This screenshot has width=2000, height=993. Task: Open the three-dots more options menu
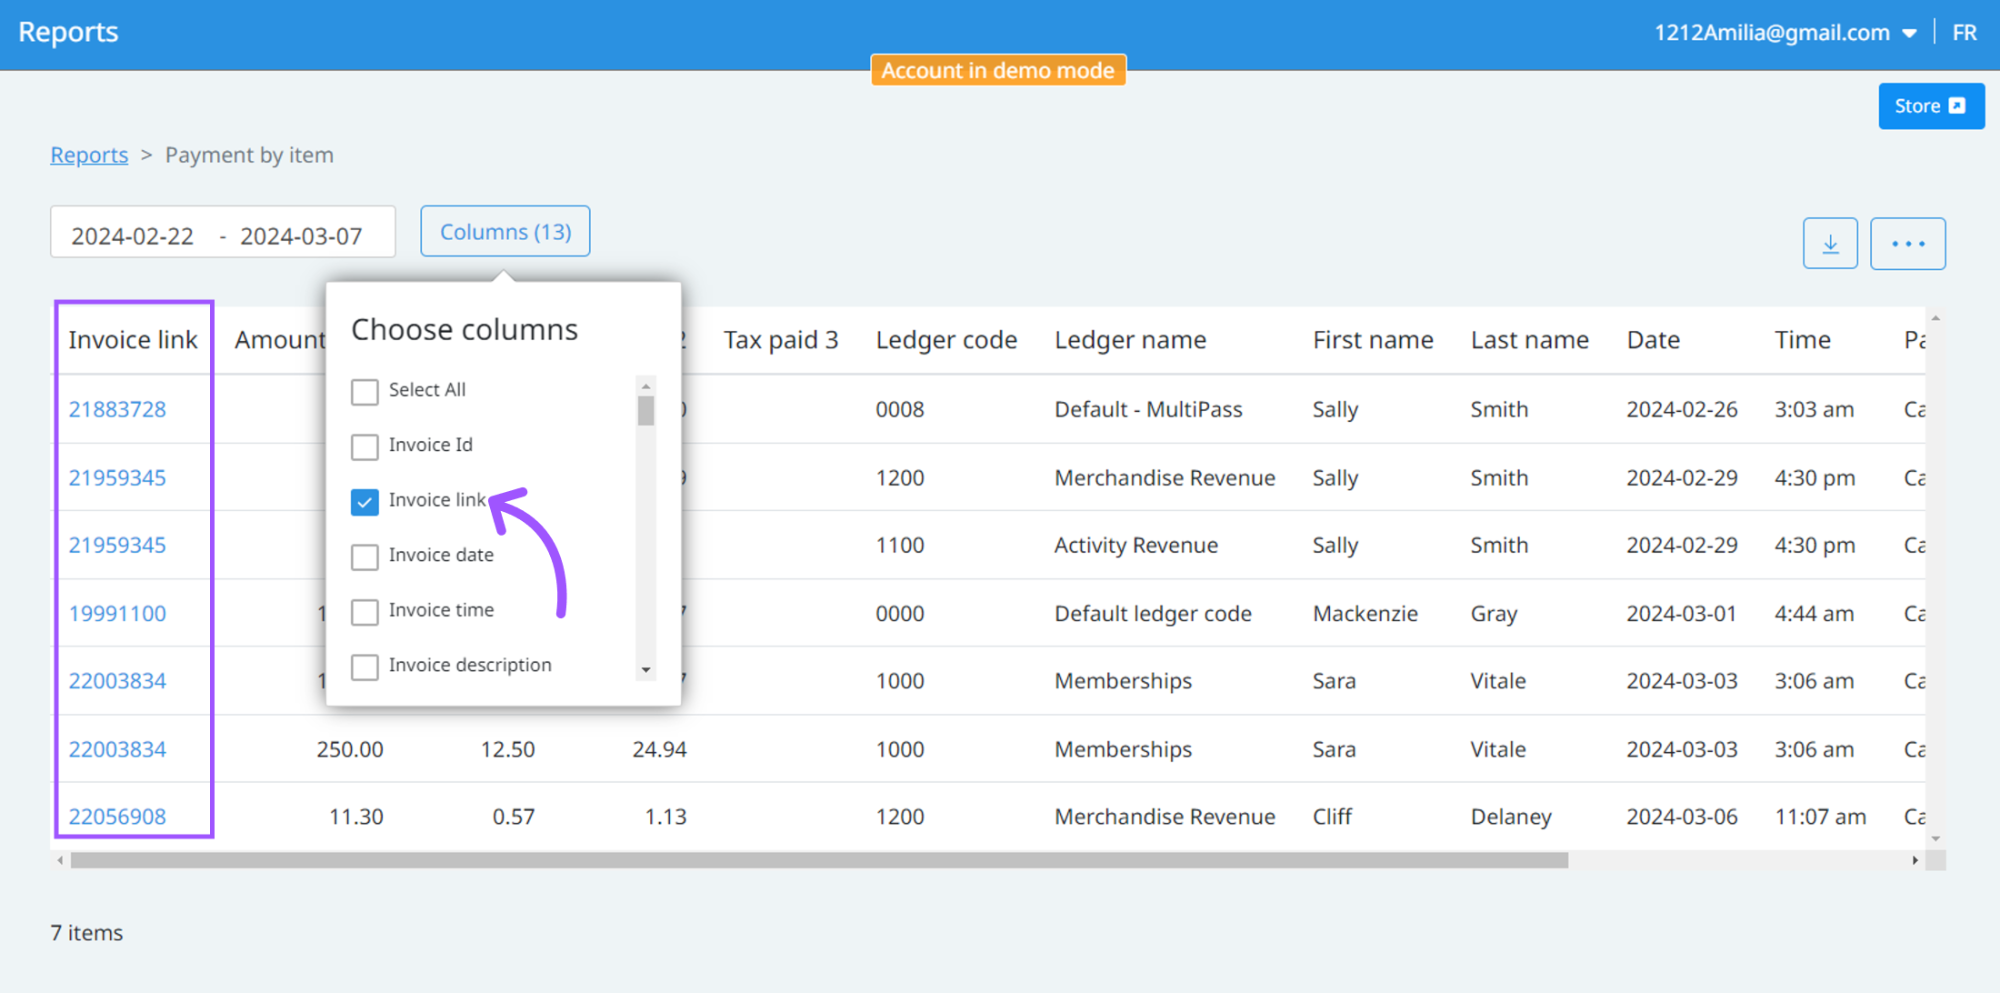coord(1908,243)
